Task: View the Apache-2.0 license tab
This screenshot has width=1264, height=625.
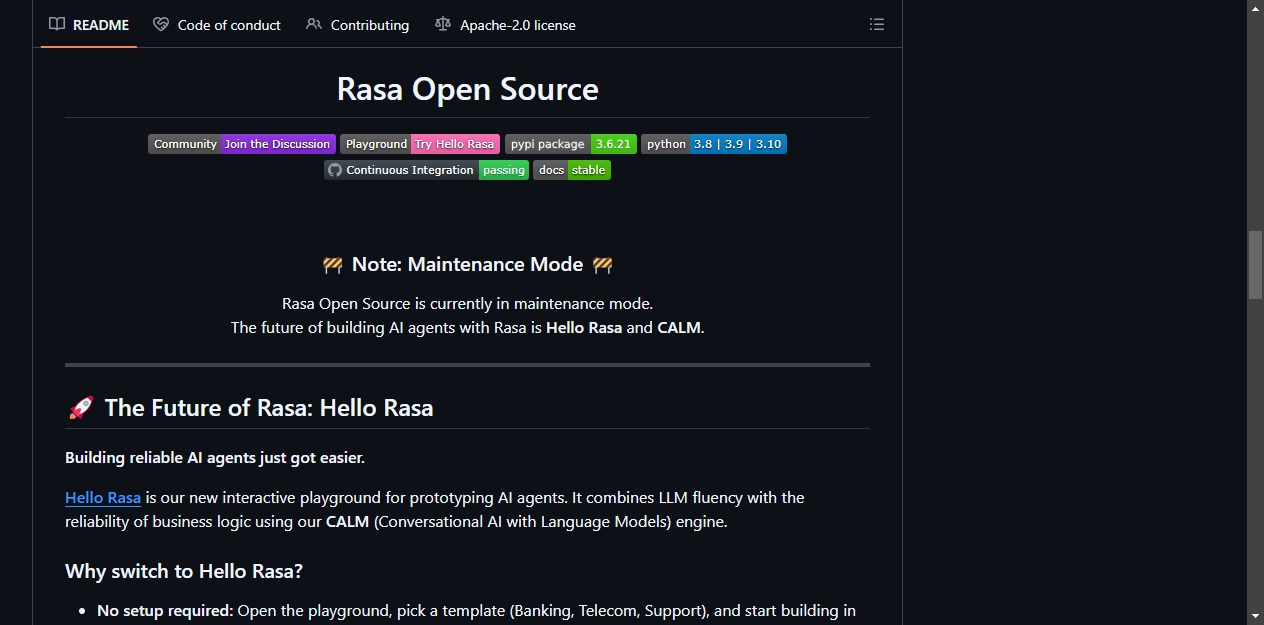Action: (505, 24)
